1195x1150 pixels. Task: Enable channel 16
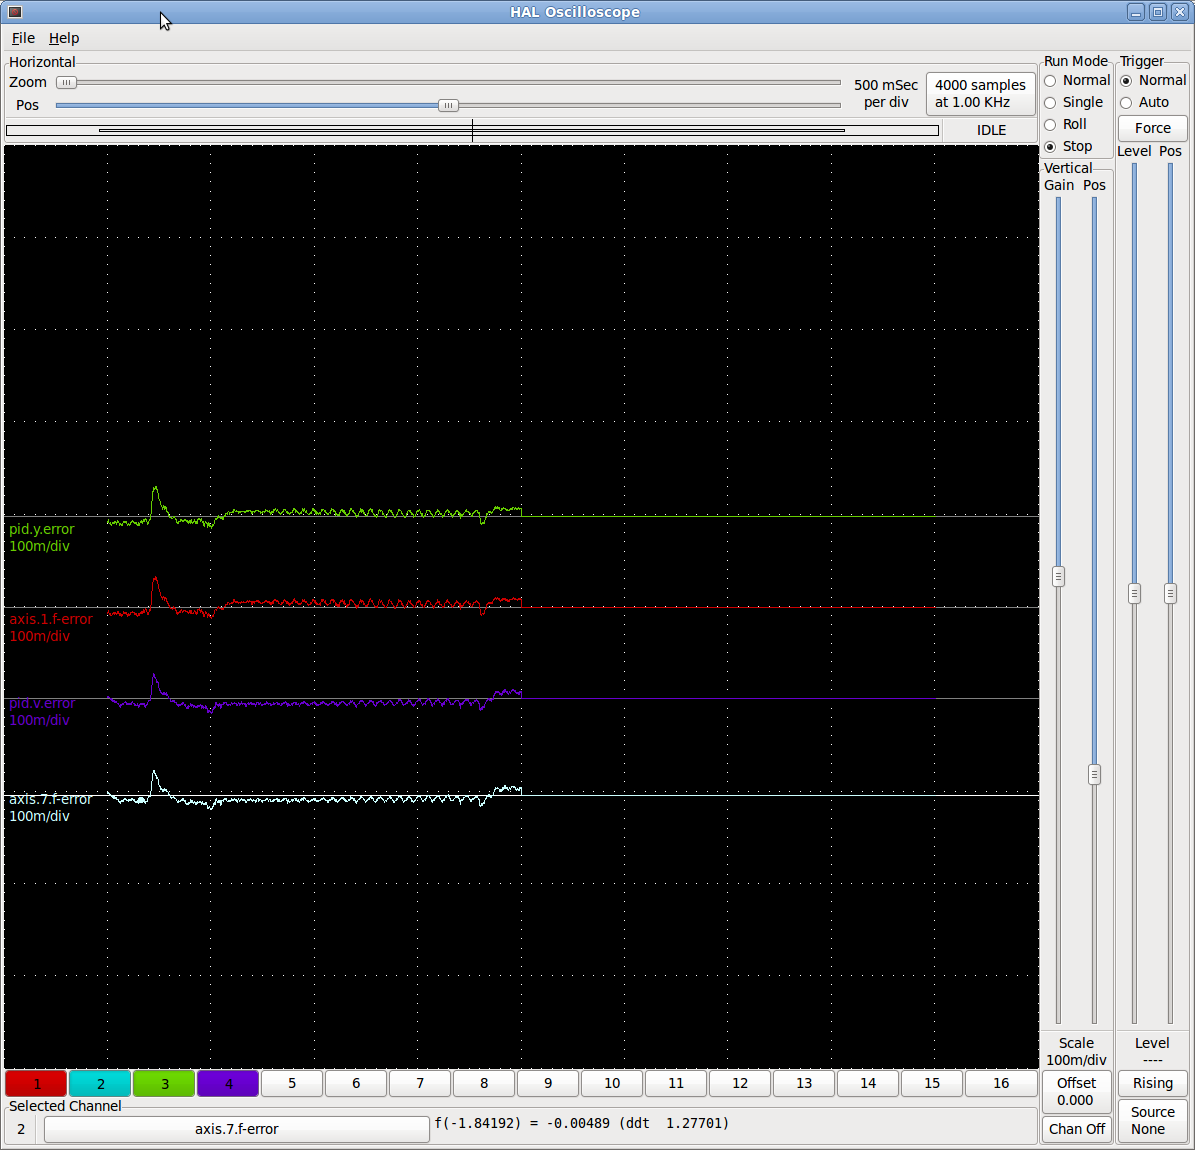pyautogui.click(x=1000, y=1083)
